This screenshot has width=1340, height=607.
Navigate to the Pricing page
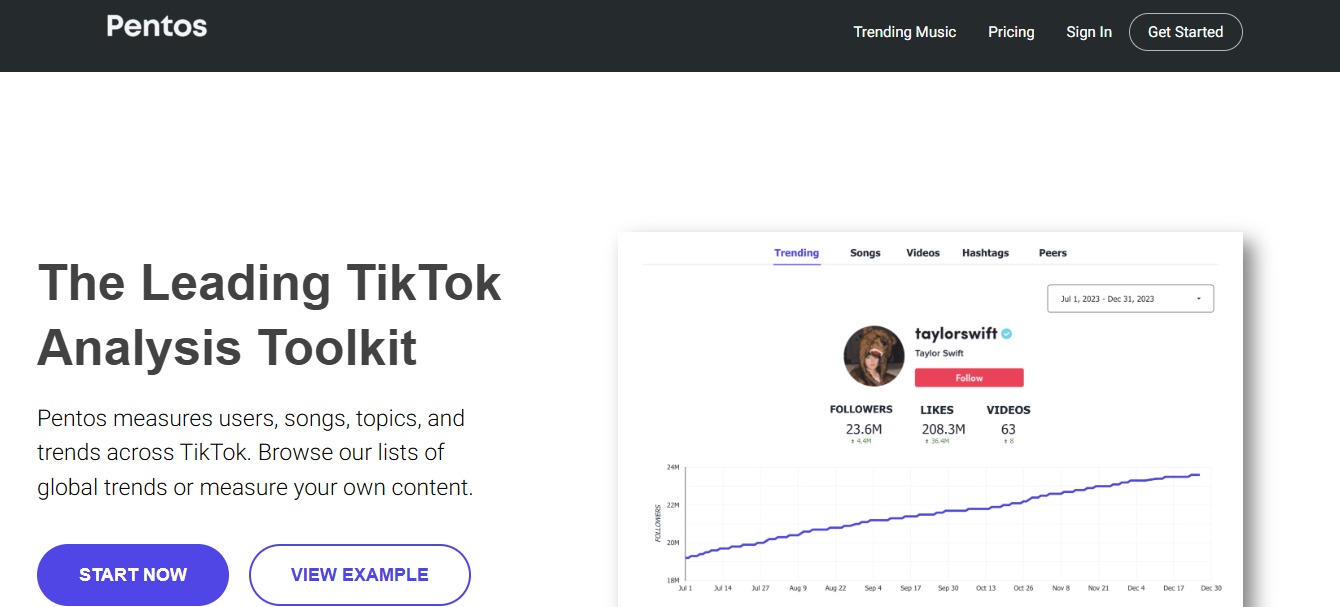point(1011,31)
